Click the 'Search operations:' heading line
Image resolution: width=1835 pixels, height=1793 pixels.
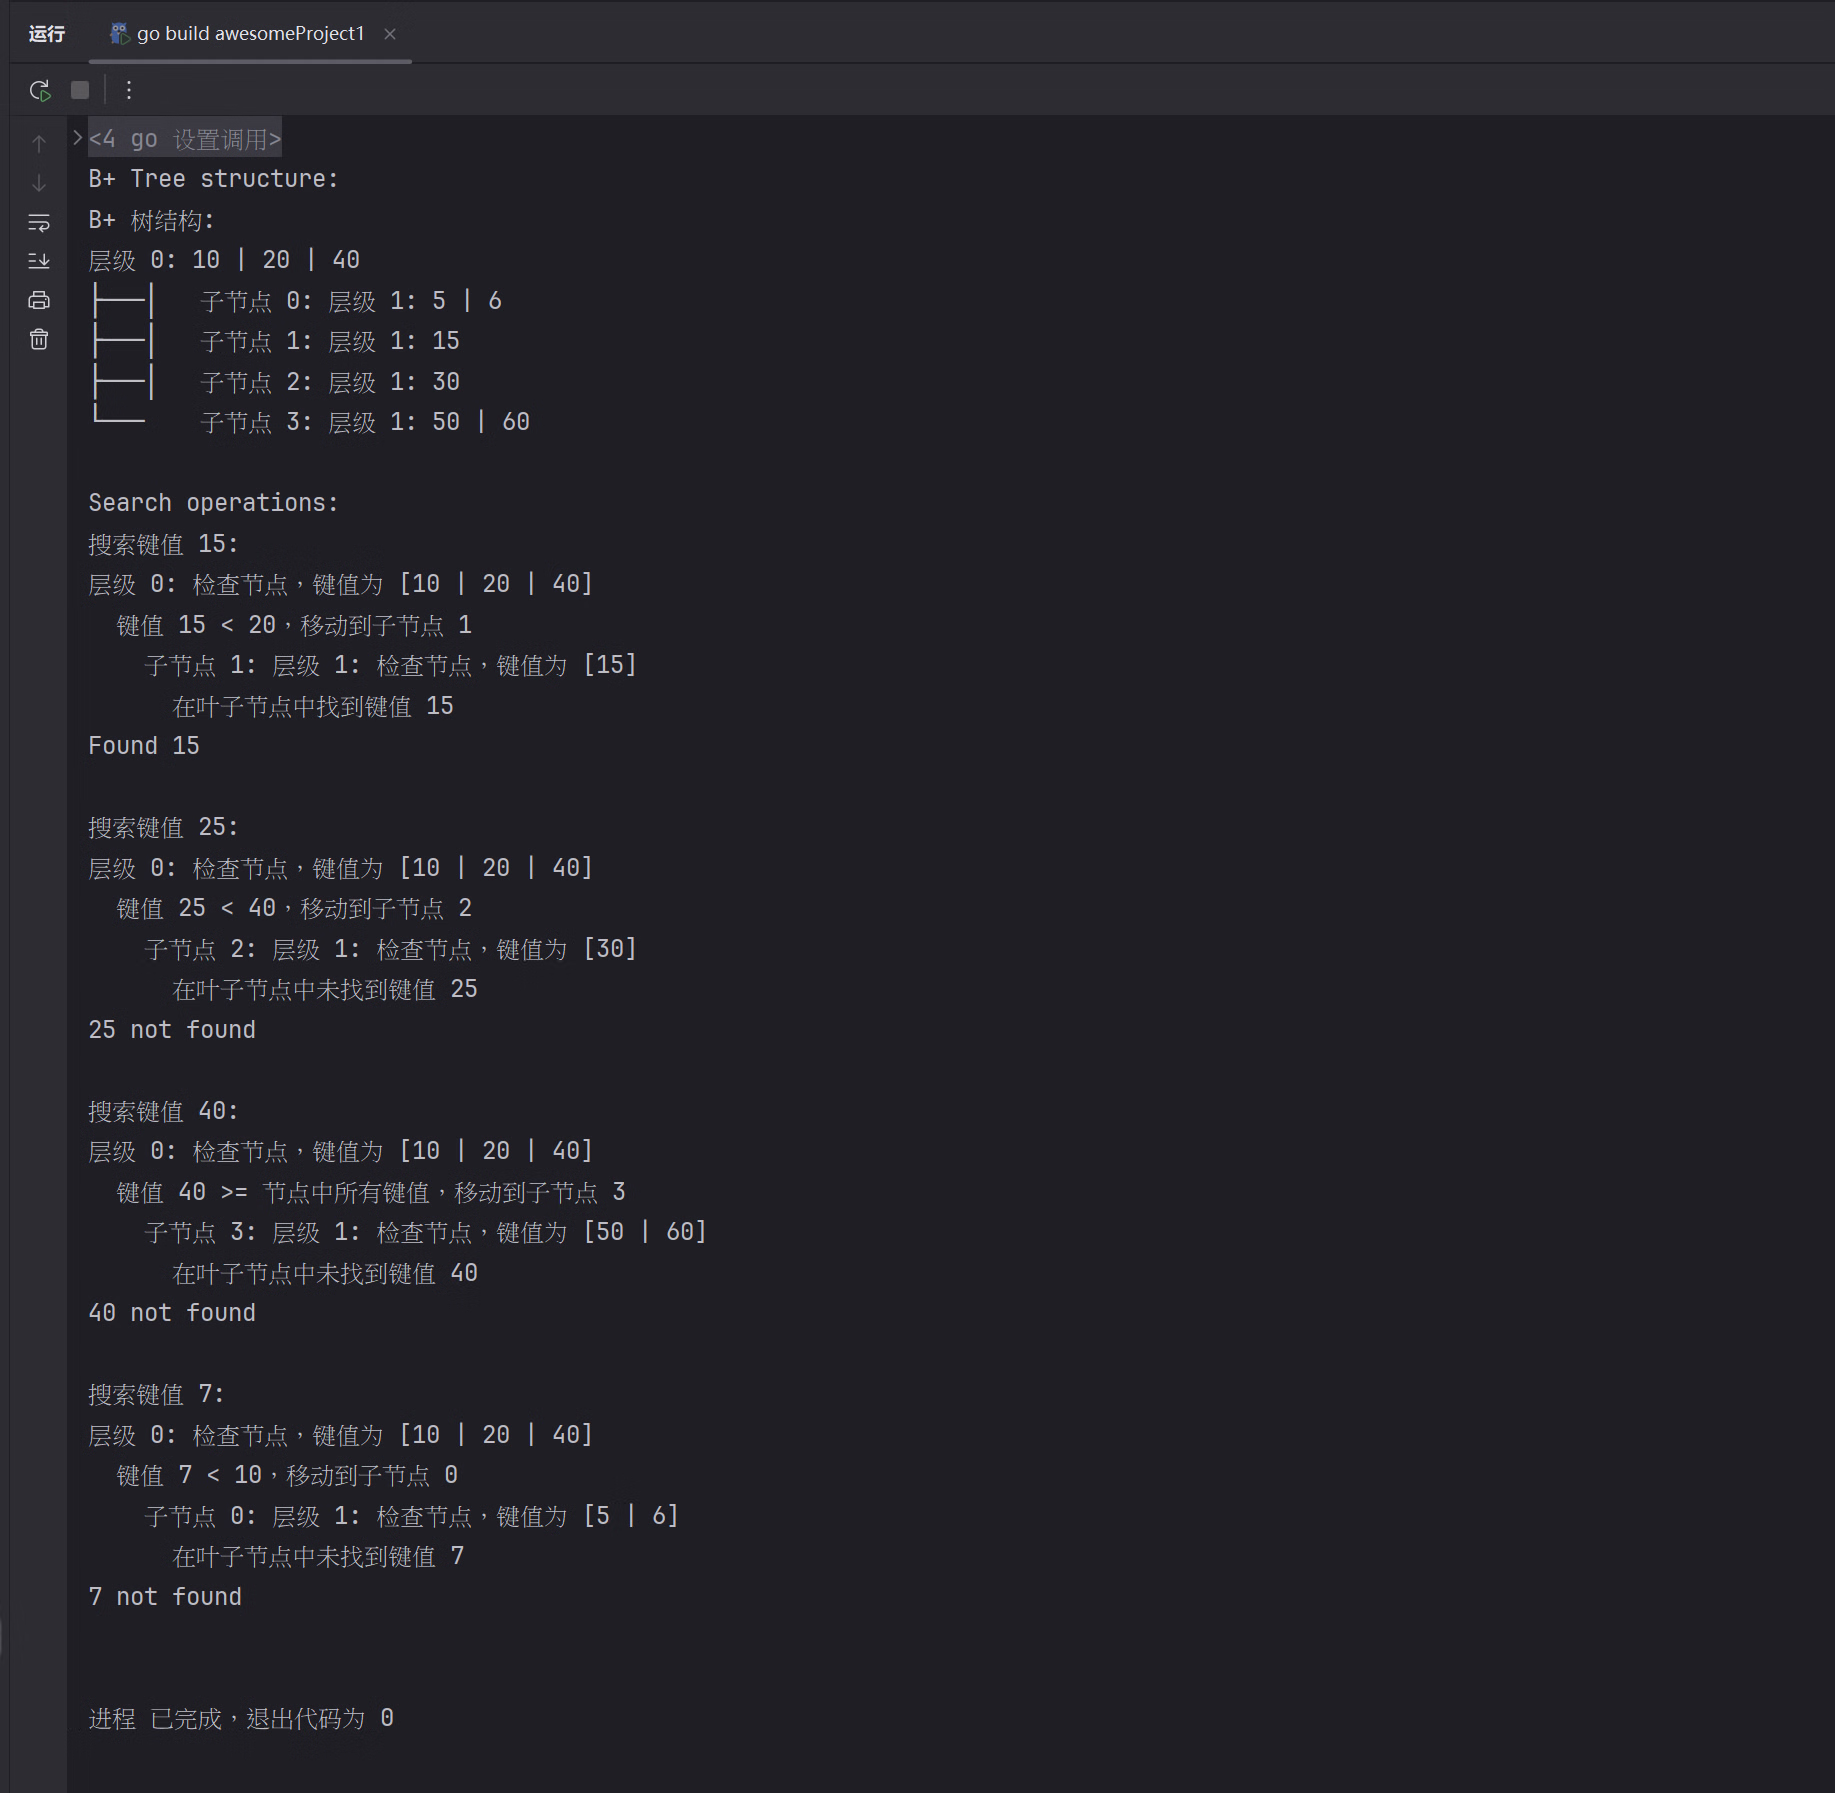tap(213, 503)
